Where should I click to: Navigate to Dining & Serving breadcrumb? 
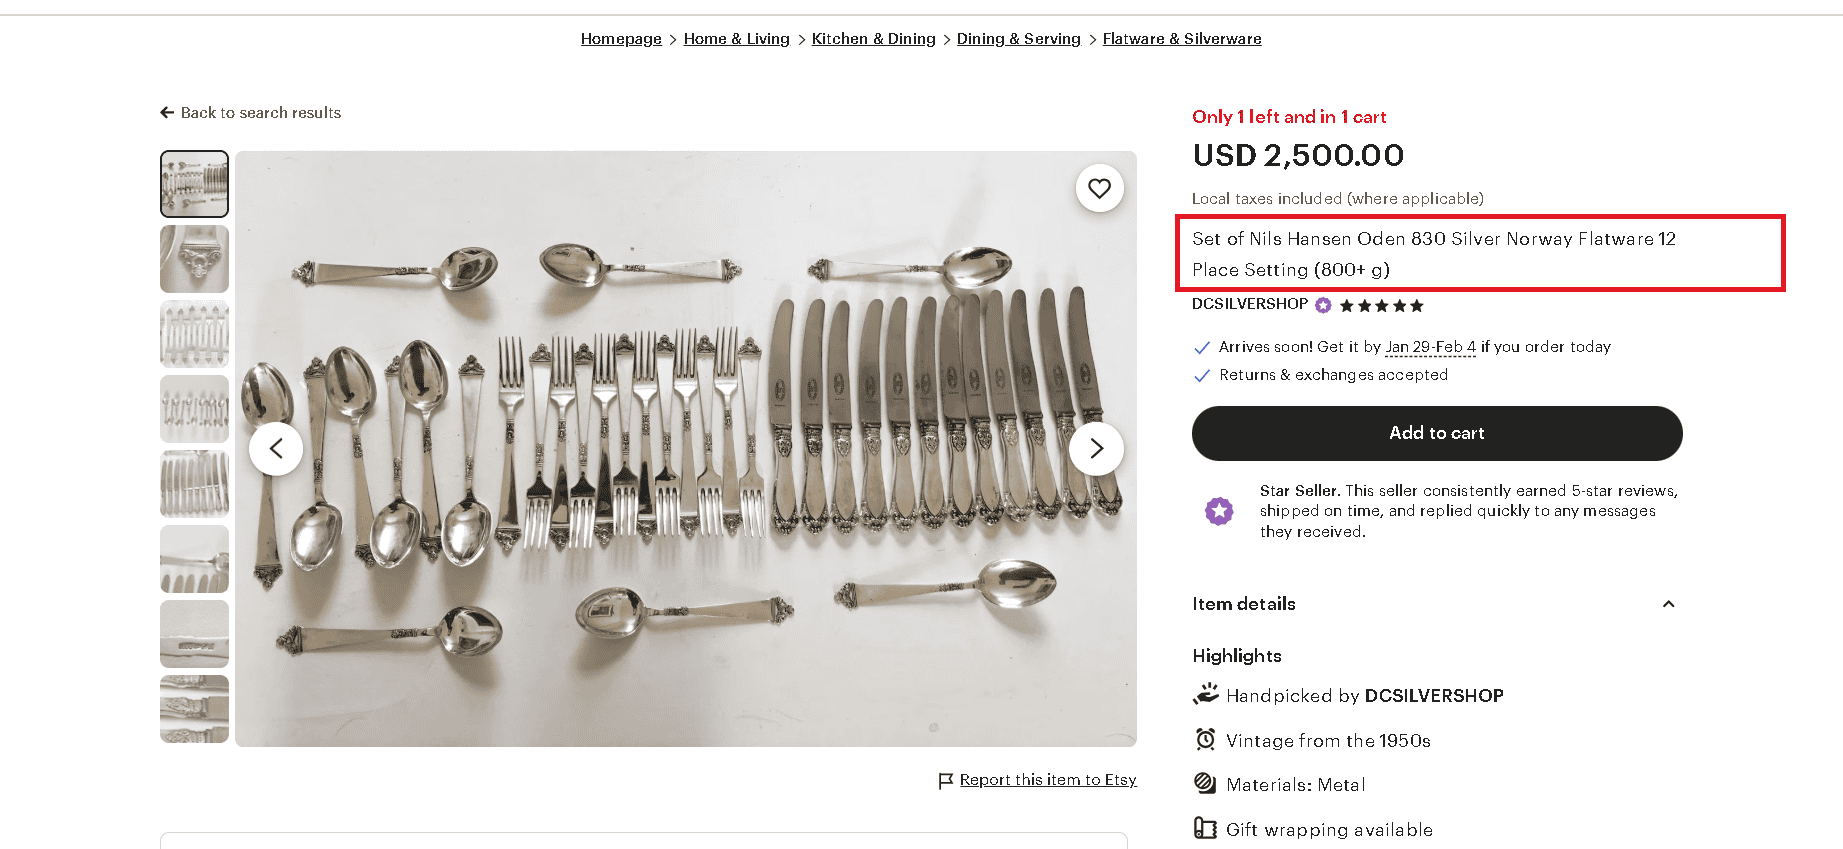pyautogui.click(x=1018, y=38)
